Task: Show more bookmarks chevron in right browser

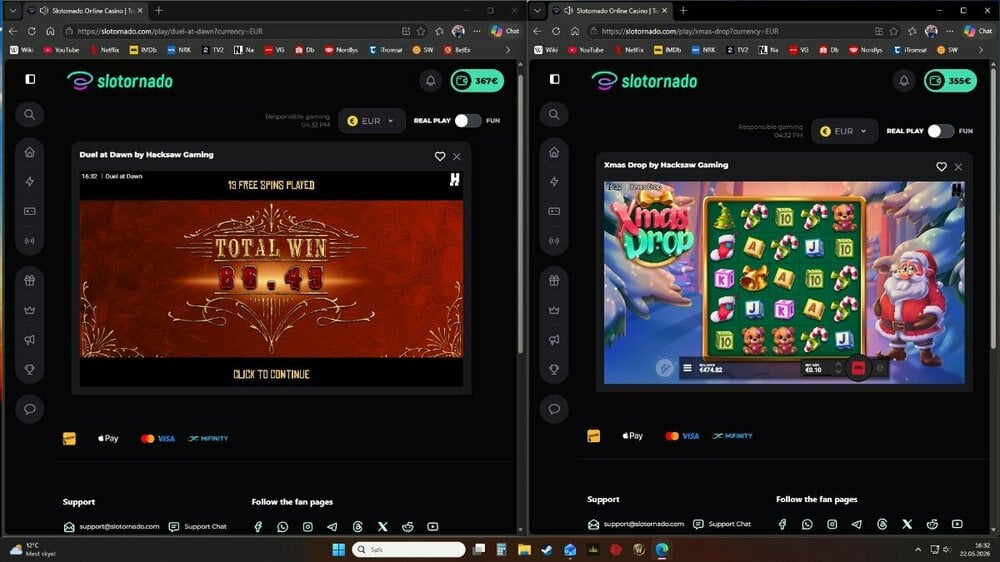Action: click(x=981, y=50)
